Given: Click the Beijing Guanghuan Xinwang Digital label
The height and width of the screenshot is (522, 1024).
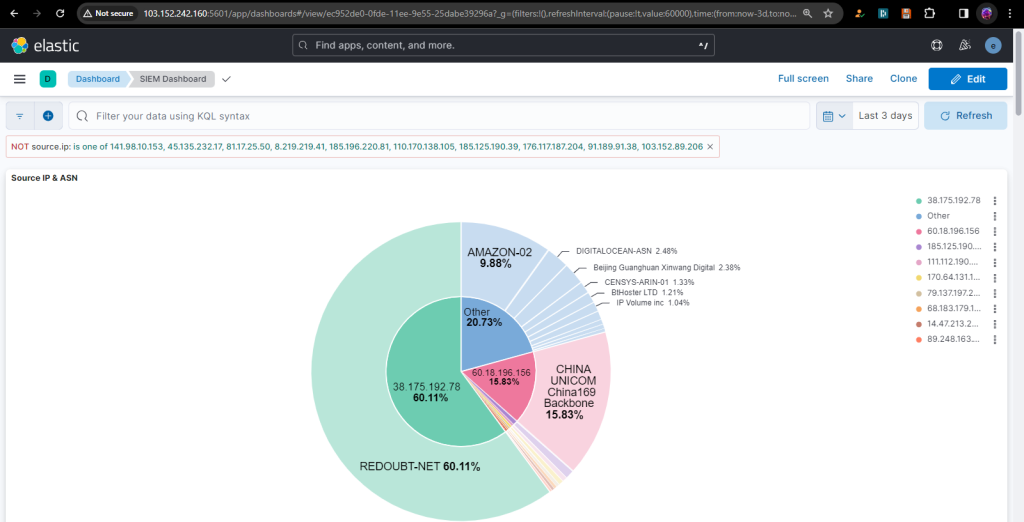Looking at the screenshot, I should point(667,267).
